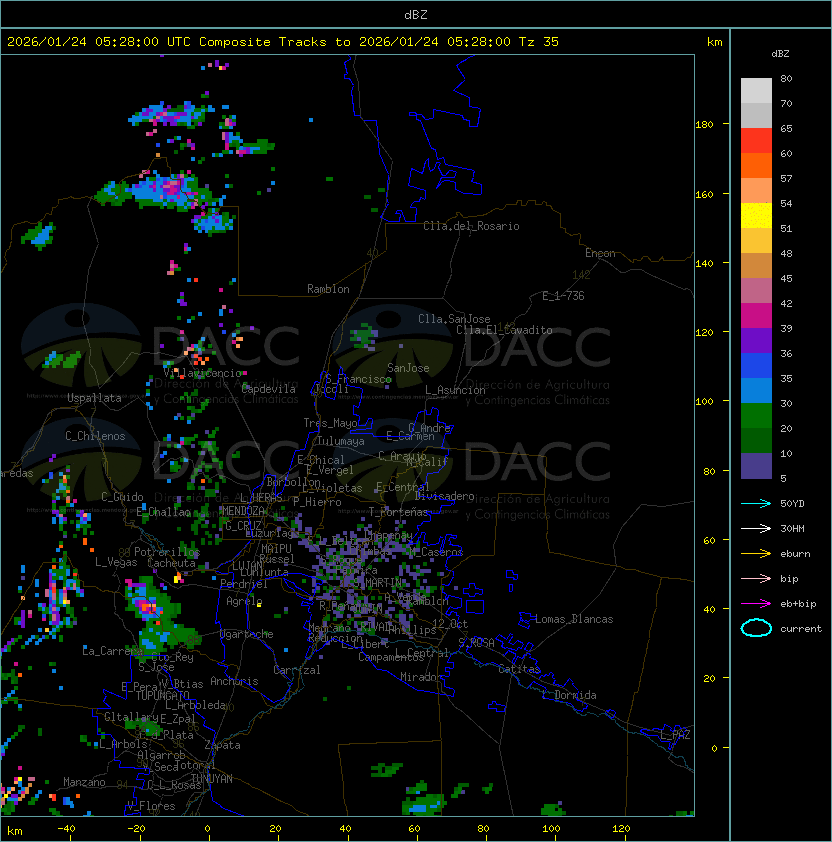Pick the light gray top dBZ swatch
This screenshot has height=842, width=832.
coord(756,90)
